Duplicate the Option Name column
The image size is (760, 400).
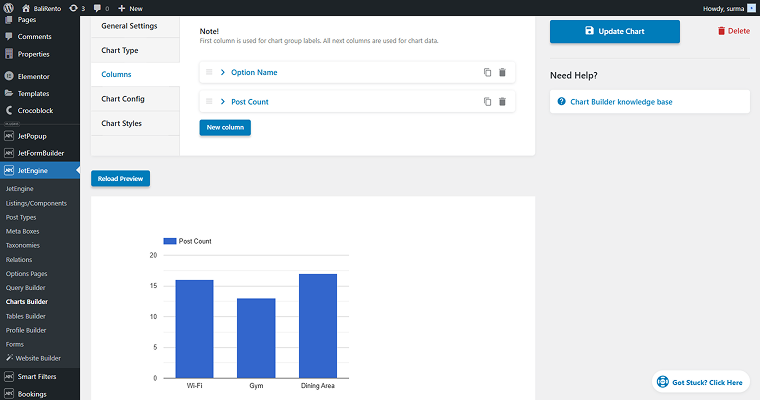(x=487, y=72)
